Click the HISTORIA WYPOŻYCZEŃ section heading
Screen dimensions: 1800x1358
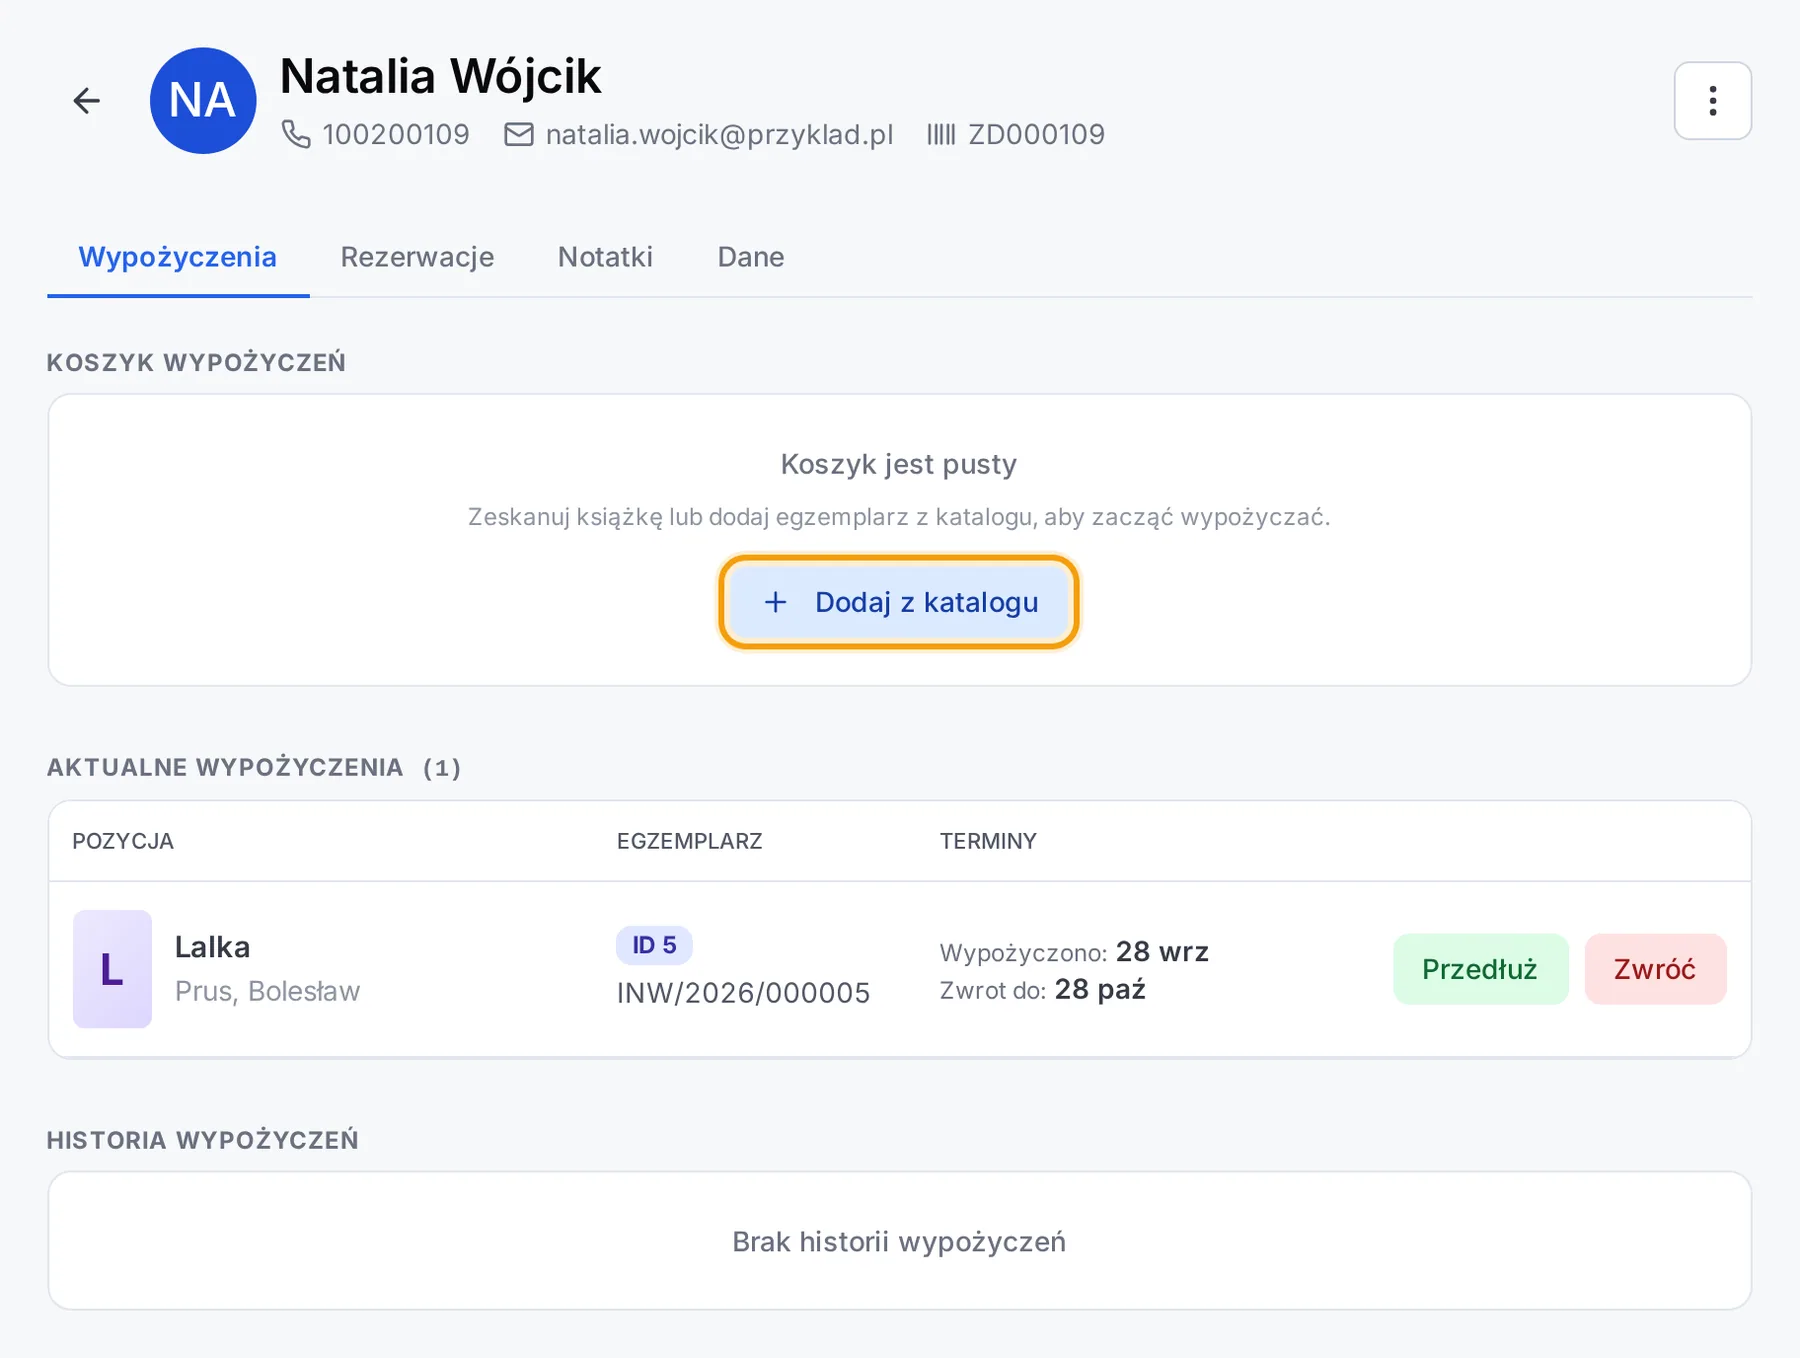pyautogui.click(x=203, y=1140)
